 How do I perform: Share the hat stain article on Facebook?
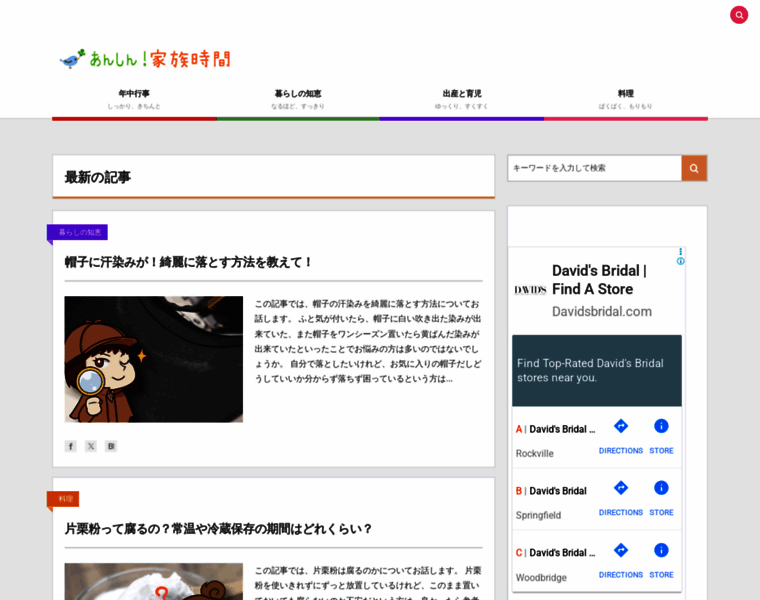point(71,446)
